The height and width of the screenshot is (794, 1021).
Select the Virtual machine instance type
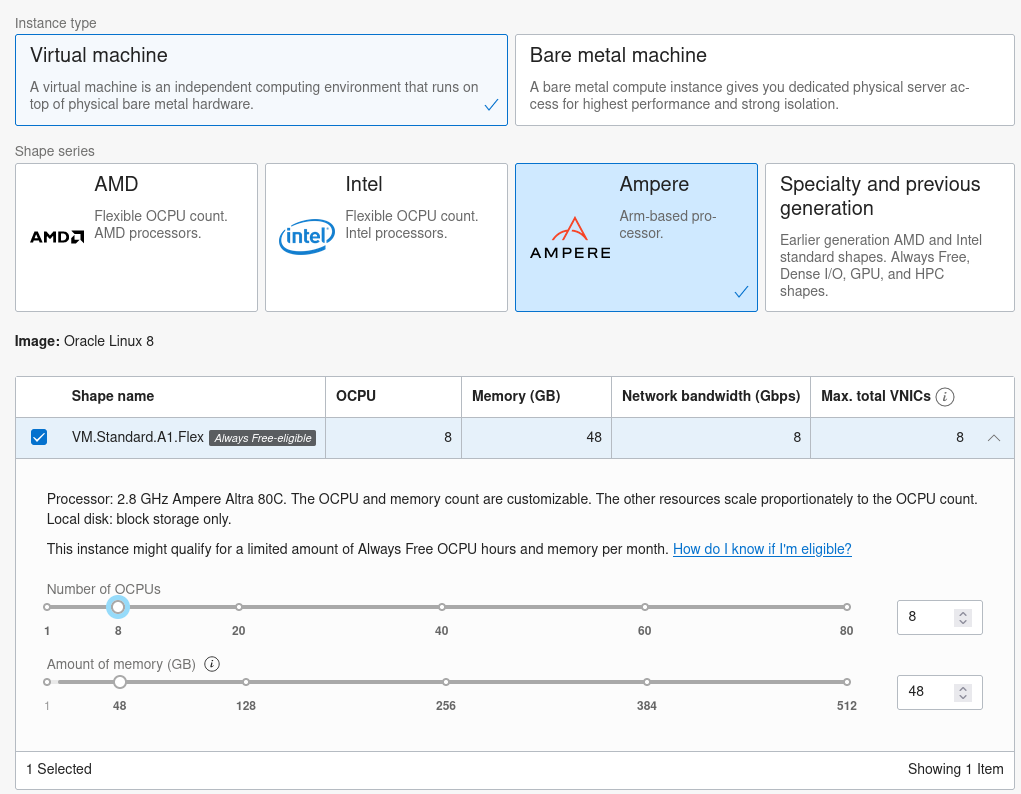point(262,80)
